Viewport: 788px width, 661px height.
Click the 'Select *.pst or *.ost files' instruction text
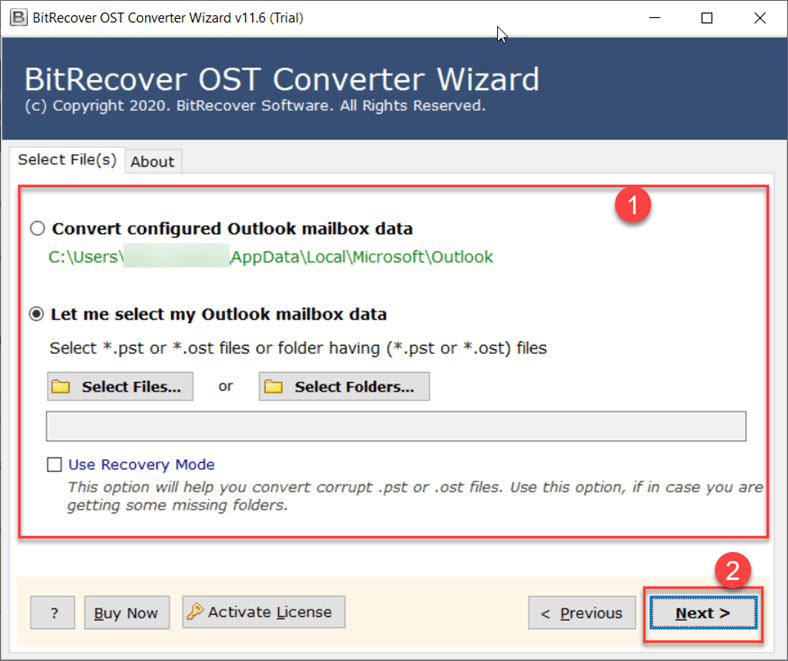pos(298,348)
